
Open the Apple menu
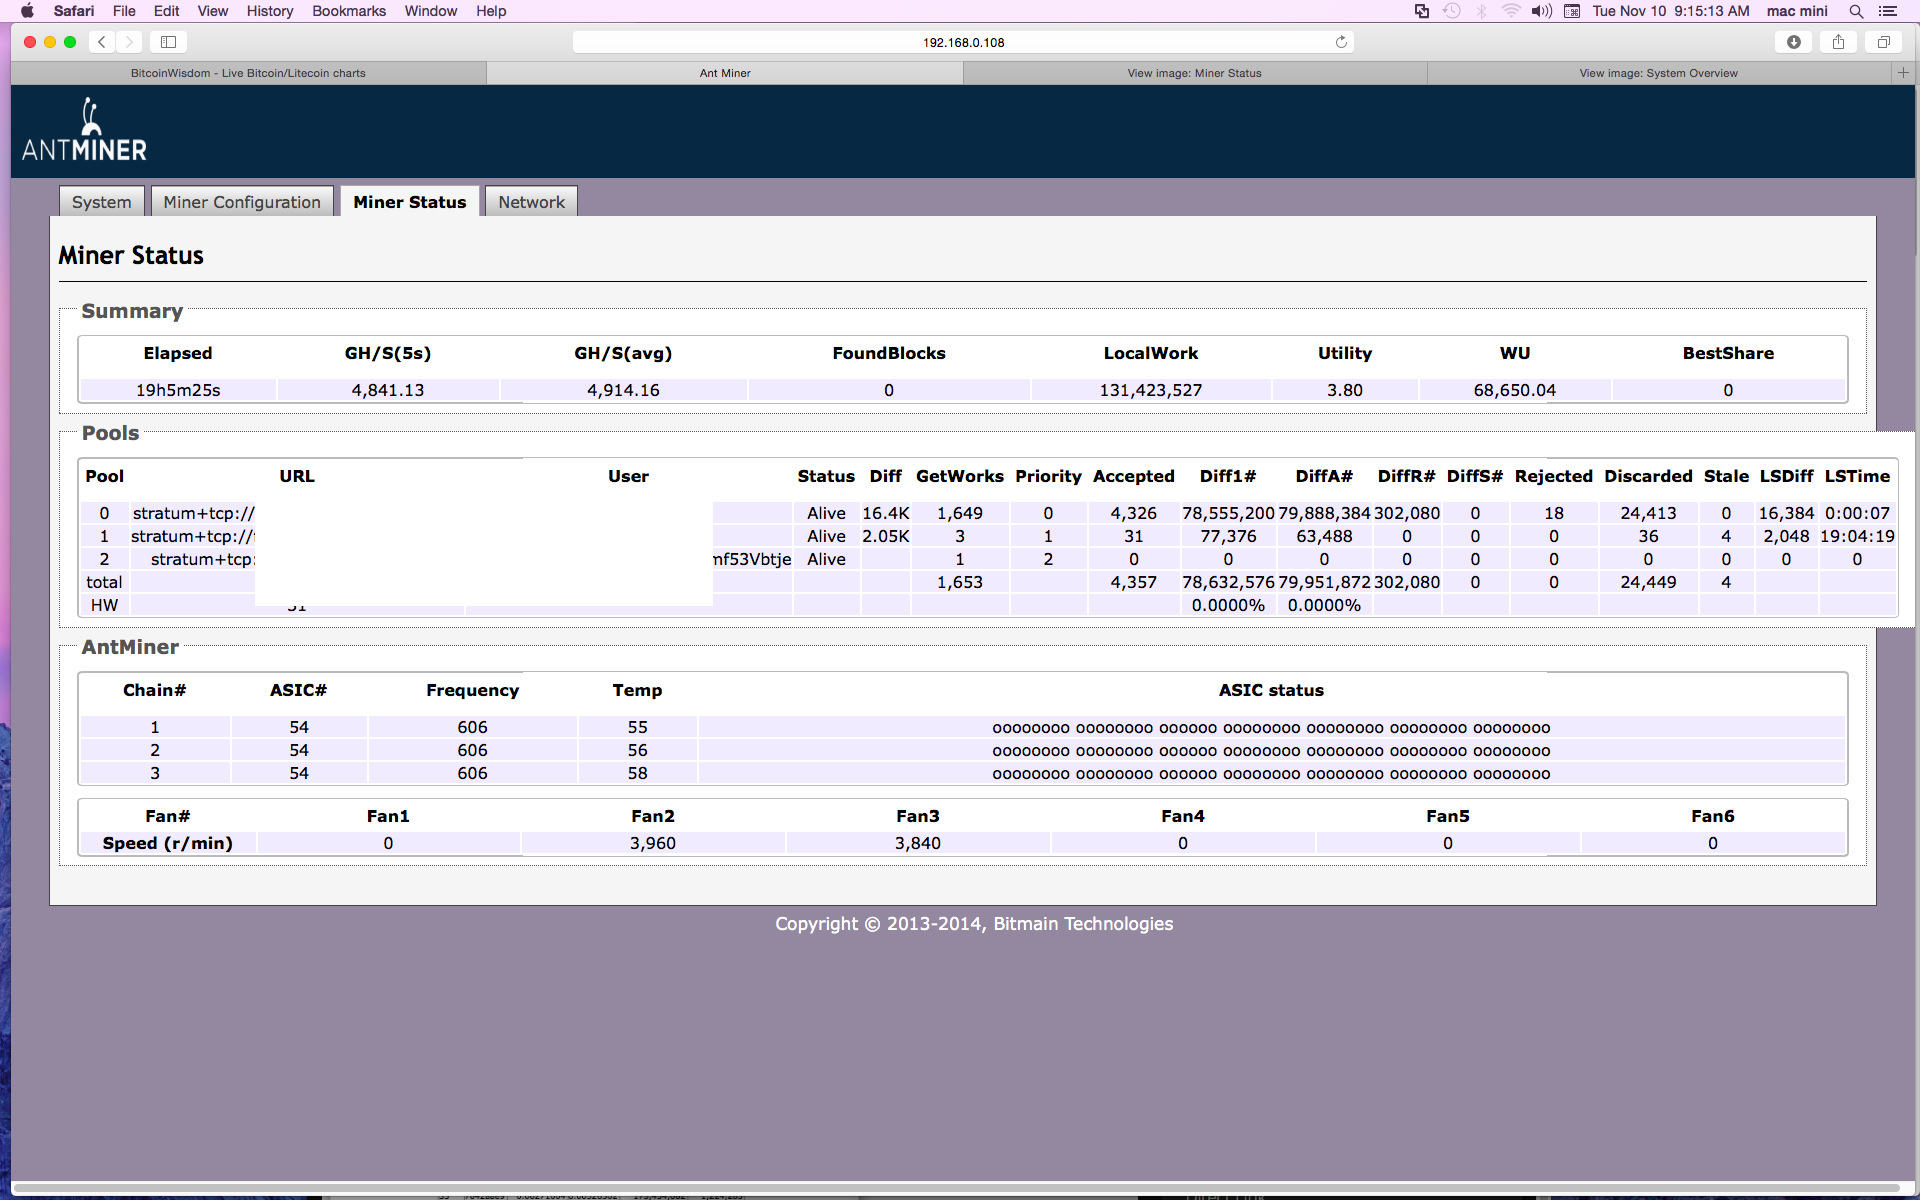[27, 11]
